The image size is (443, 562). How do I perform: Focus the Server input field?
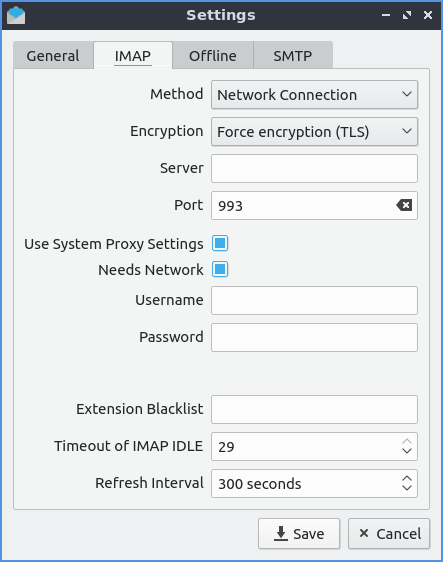[314, 168]
